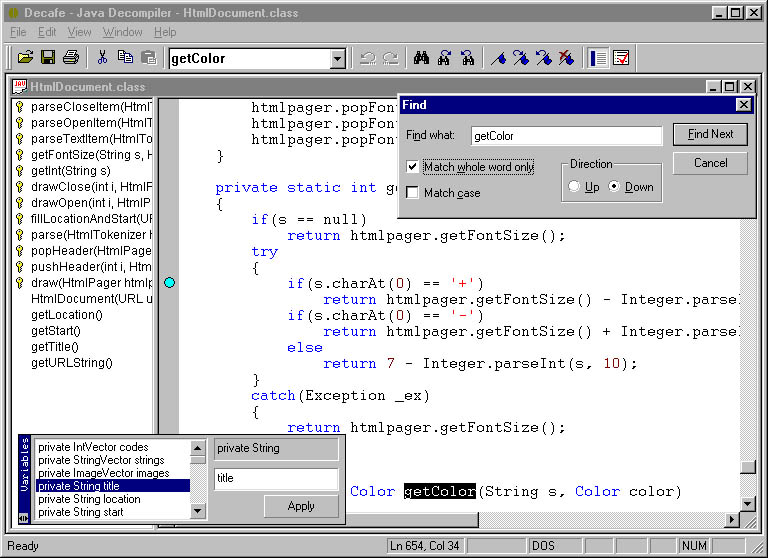Open the getColor search combo dropdown
Image resolution: width=768 pixels, height=558 pixels.
(337, 59)
